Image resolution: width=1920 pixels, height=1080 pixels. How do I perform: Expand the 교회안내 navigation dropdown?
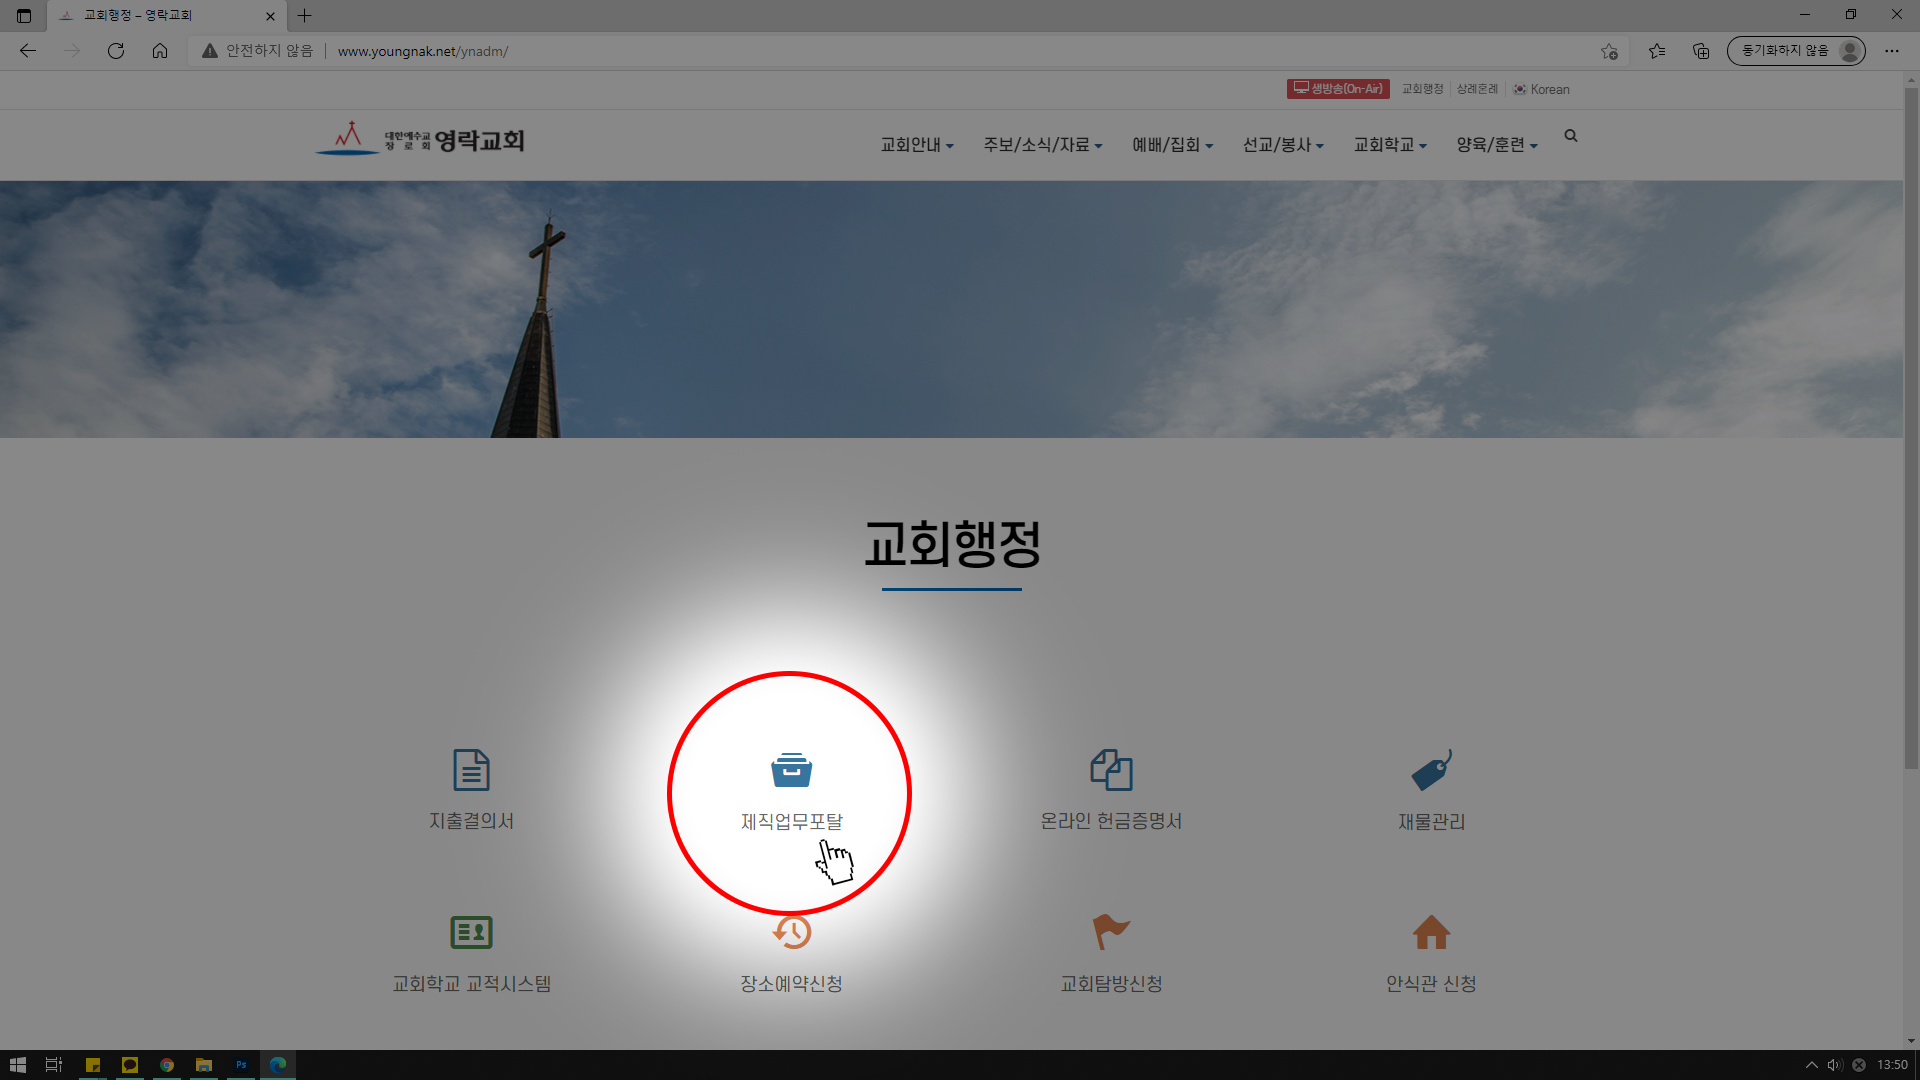(915, 144)
